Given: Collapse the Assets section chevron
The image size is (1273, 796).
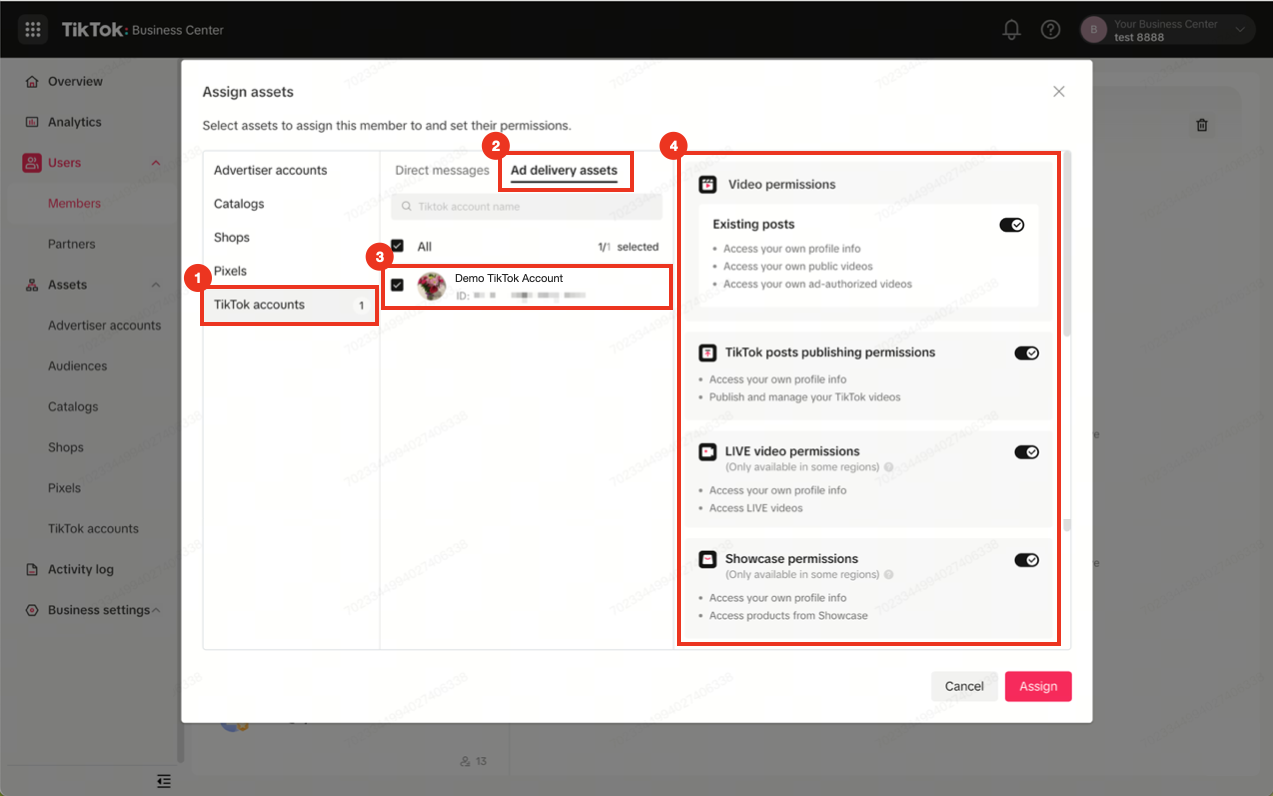Looking at the screenshot, I should [156, 285].
